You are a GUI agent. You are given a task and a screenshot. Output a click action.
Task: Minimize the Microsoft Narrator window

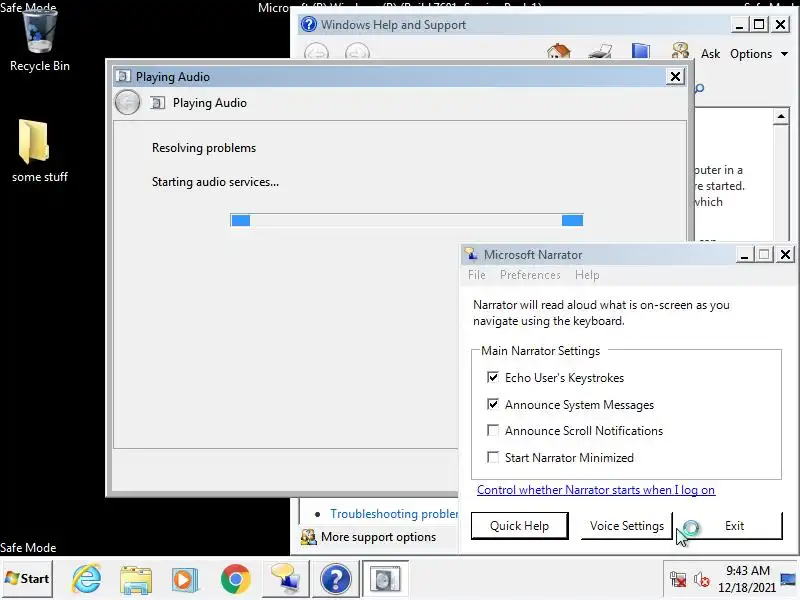click(x=744, y=254)
